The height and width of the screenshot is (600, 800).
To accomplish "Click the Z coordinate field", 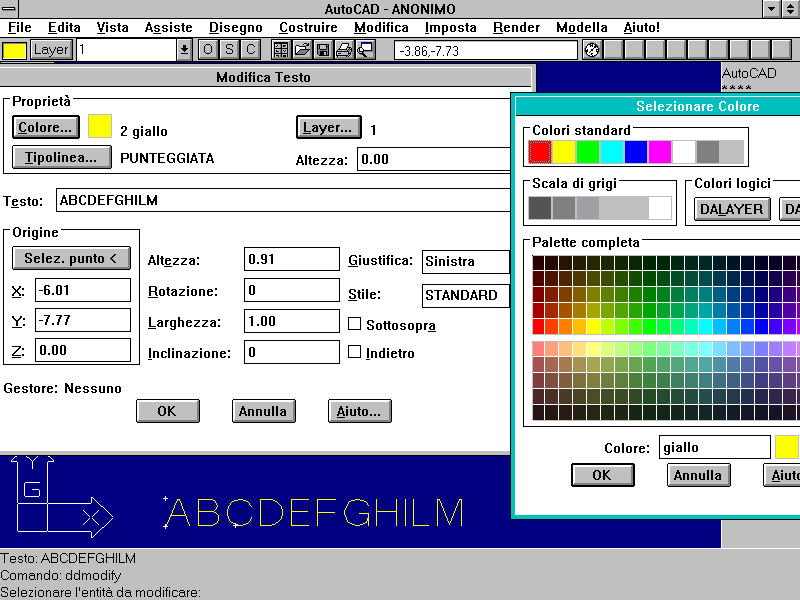I will point(83,351).
